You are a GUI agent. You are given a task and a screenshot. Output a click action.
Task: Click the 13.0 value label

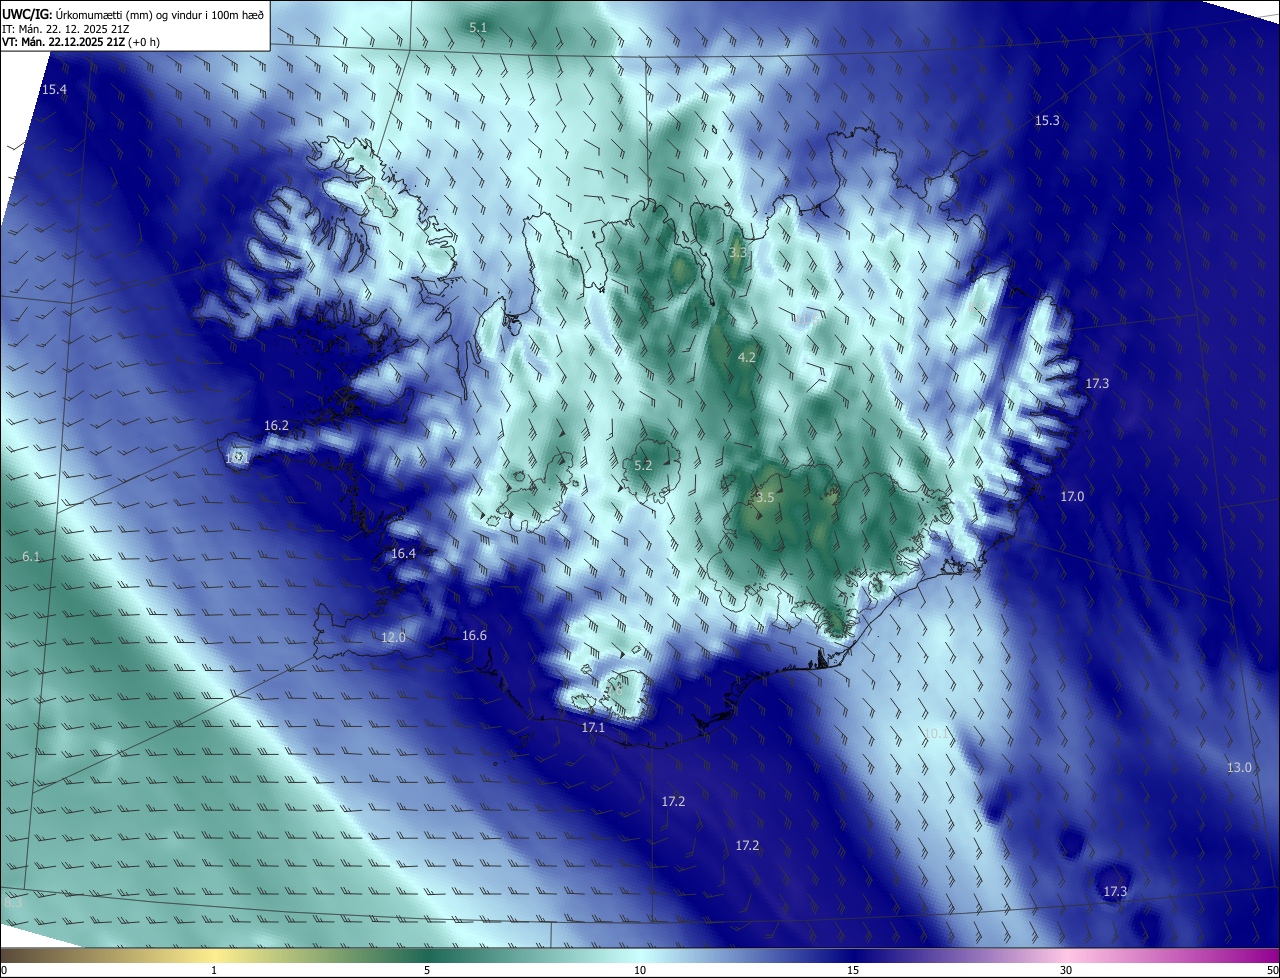tap(1239, 767)
